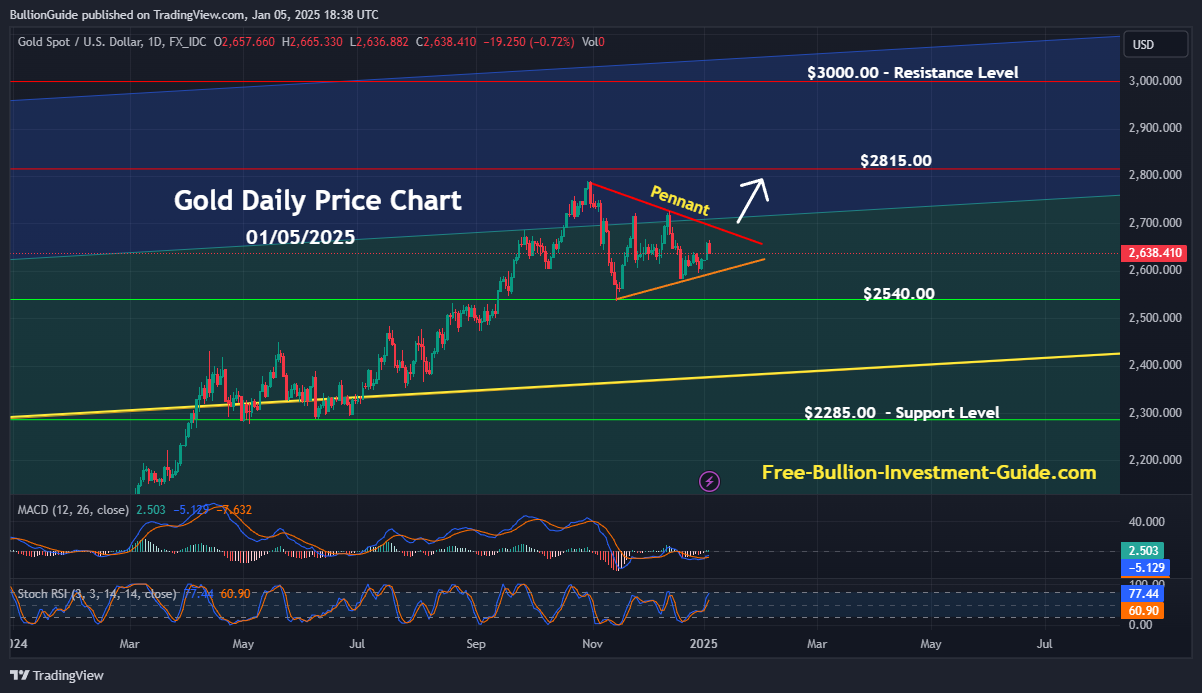
Task: Open the Free-Bullion-Investment-Guide.com text
Action: [929, 472]
